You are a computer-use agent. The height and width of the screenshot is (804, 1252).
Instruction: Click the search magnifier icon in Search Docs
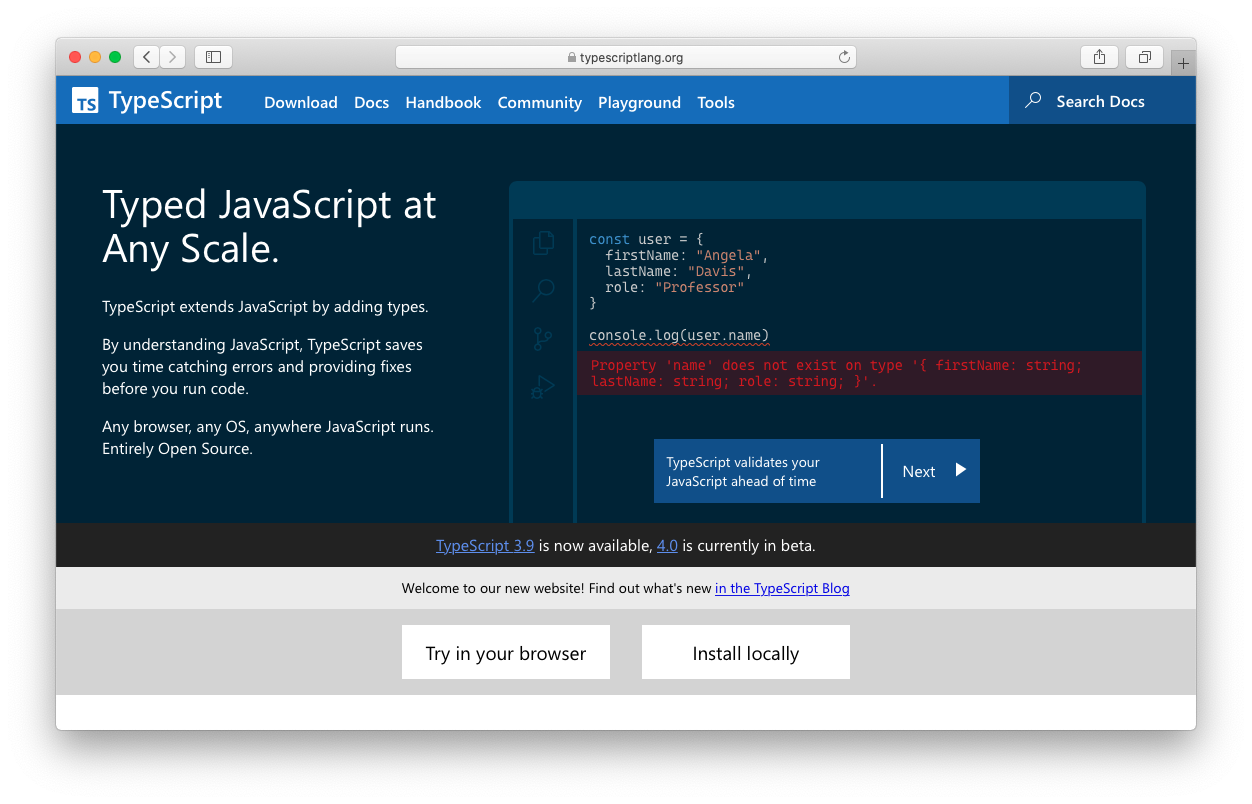click(x=1034, y=100)
